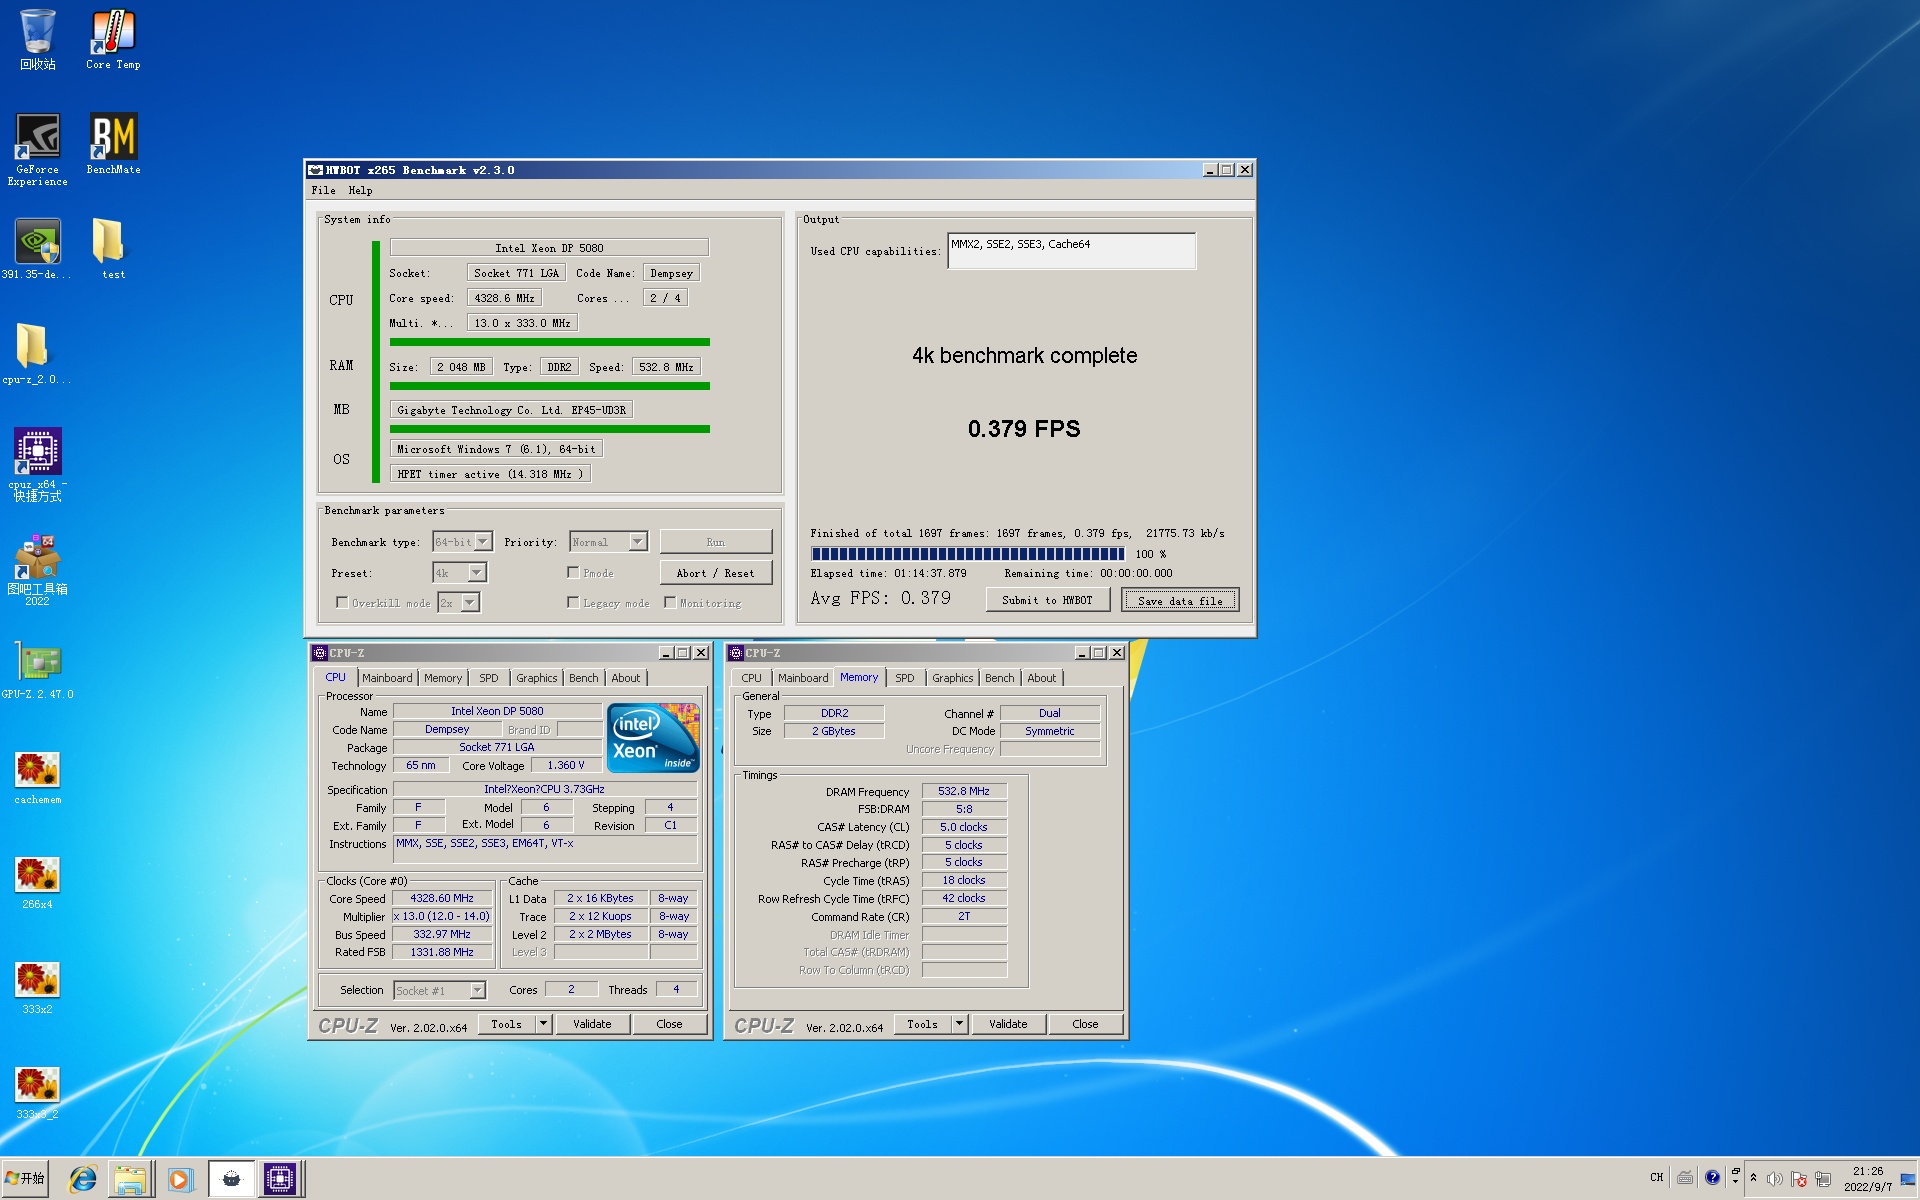Toggle the Pmode checkbox
1920x1200 pixels.
pyautogui.click(x=573, y=572)
